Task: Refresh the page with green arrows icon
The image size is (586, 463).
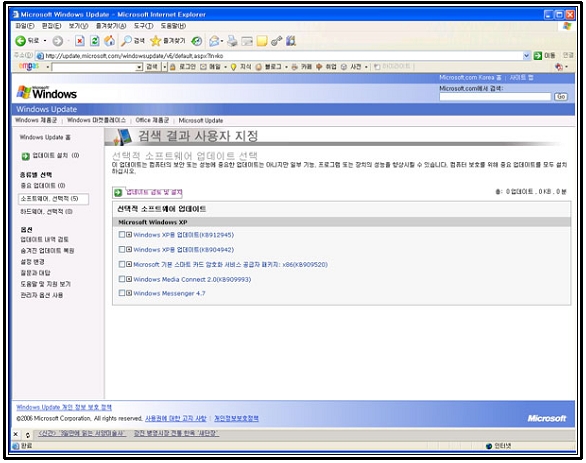Action: point(95,41)
